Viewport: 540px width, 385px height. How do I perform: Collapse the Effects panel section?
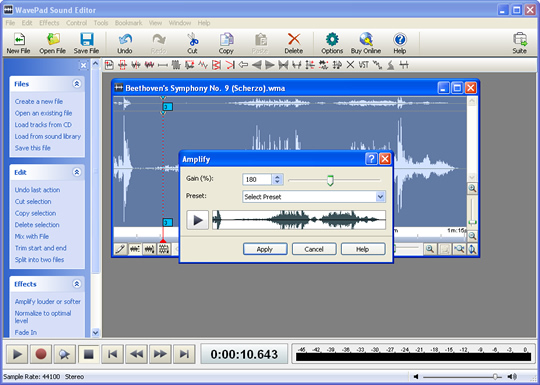click(x=76, y=284)
